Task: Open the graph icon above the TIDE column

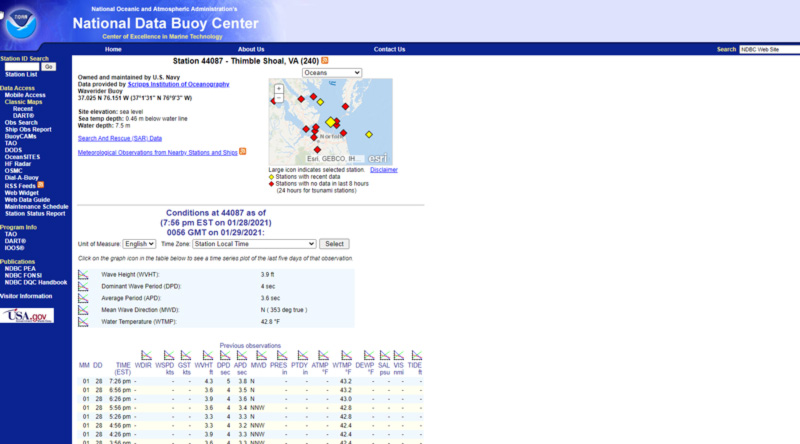Action: pyautogui.click(x=414, y=356)
